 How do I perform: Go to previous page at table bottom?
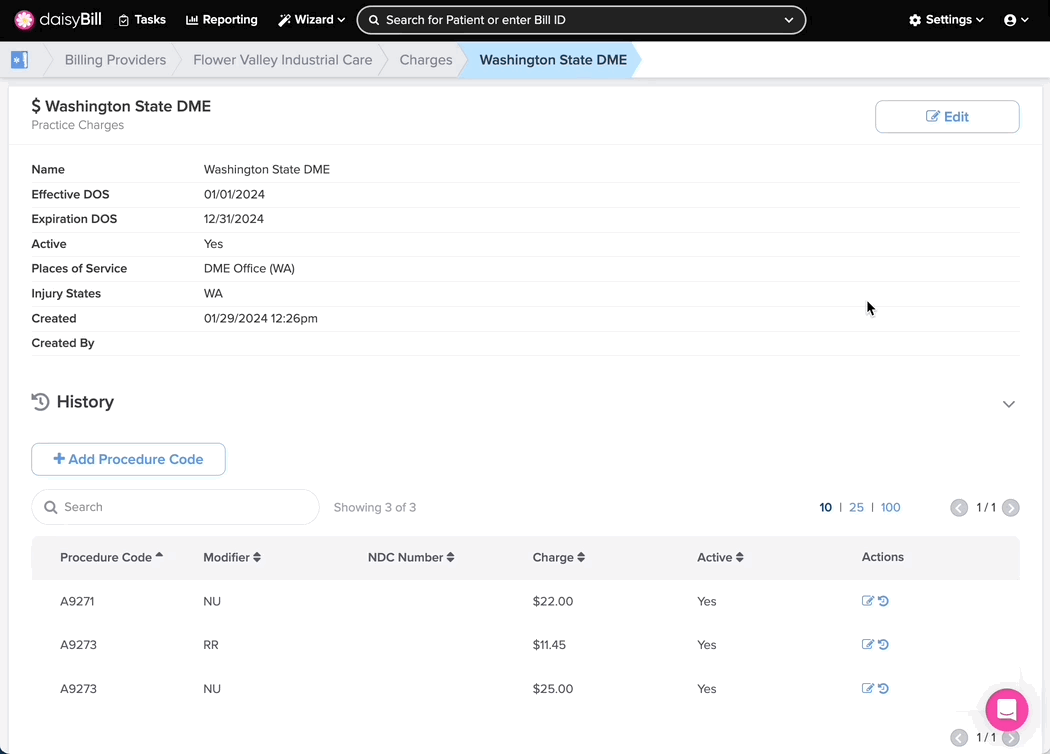tap(959, 737)
